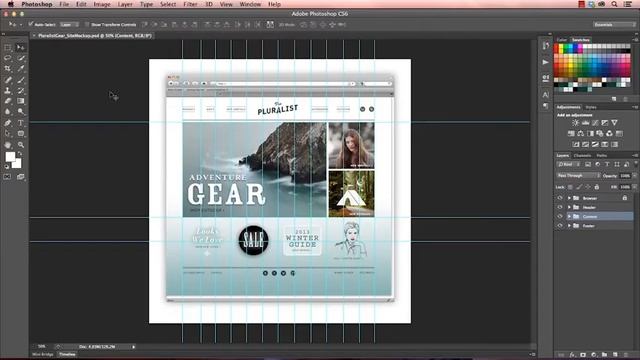Add a Vibrance adjustment
This screenshot has width=640, height=360.
click(x=614, y=123)
